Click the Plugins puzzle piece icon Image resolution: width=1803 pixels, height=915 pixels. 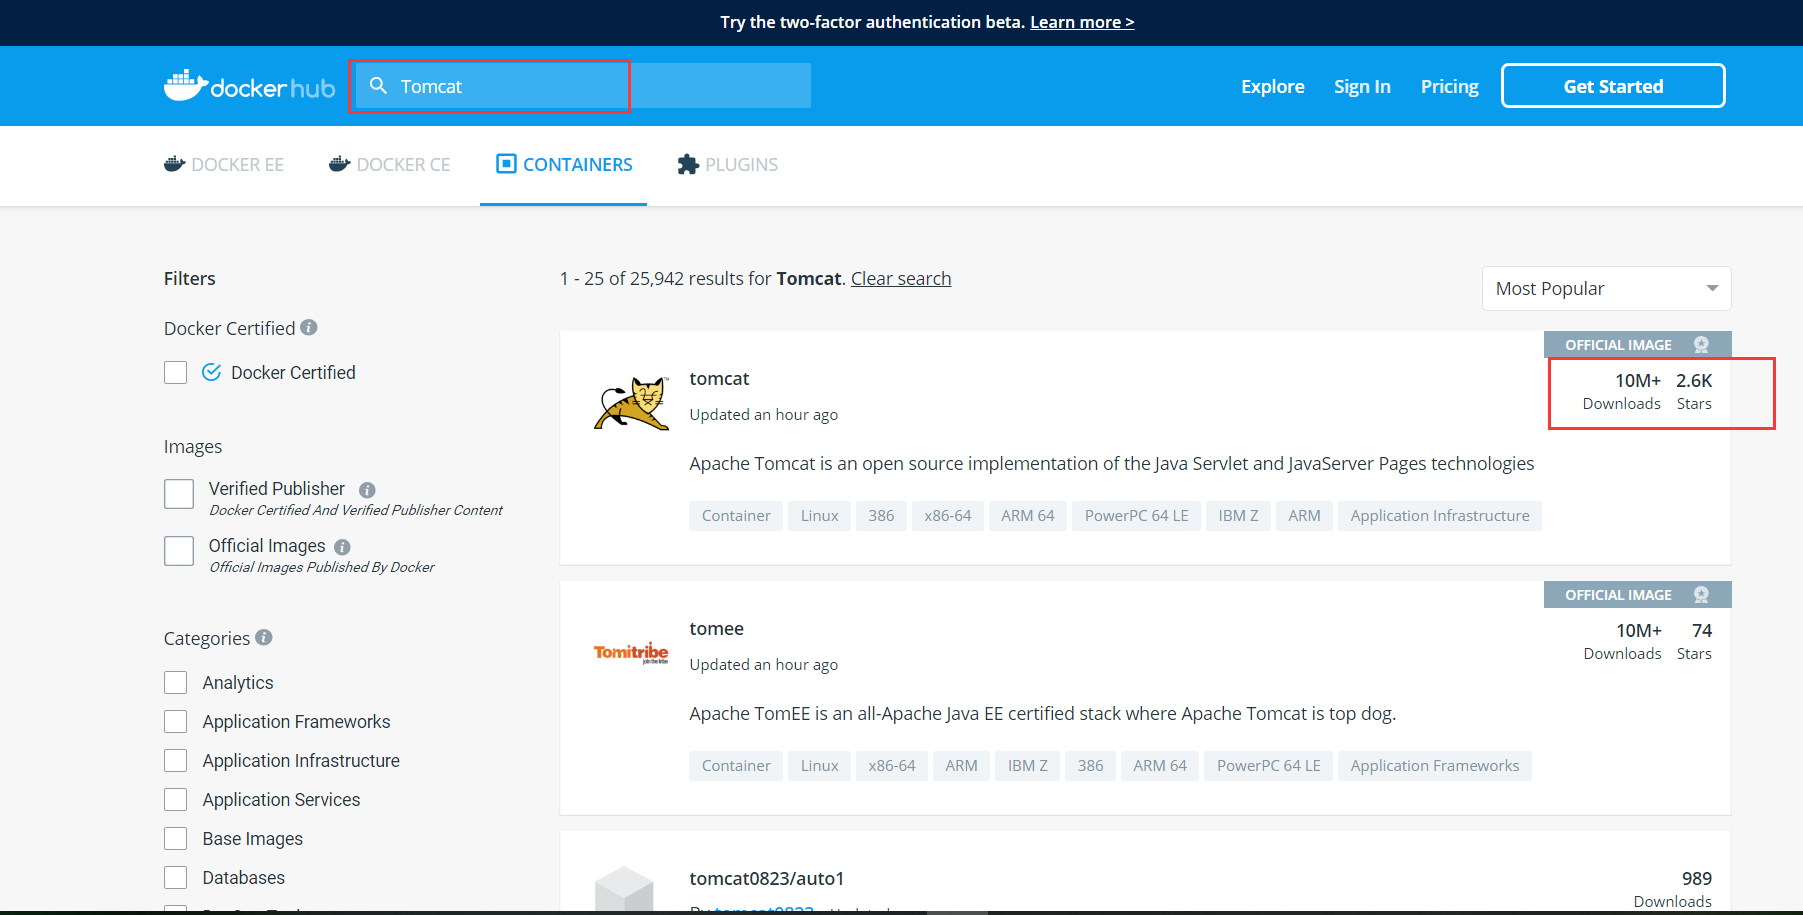(688, 164)
